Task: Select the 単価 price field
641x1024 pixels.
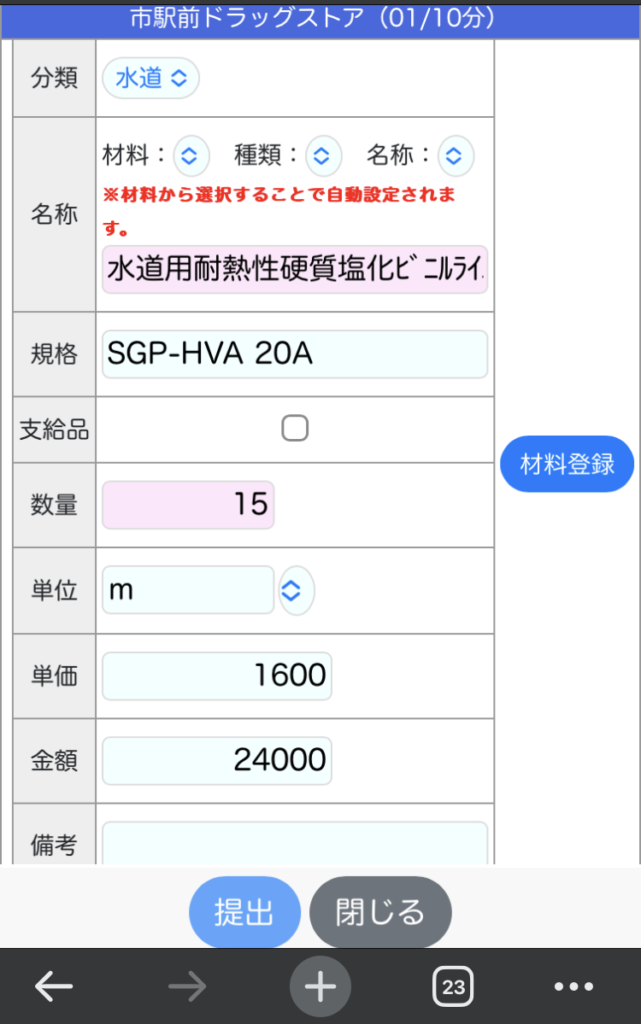Action: pos(216,676)
